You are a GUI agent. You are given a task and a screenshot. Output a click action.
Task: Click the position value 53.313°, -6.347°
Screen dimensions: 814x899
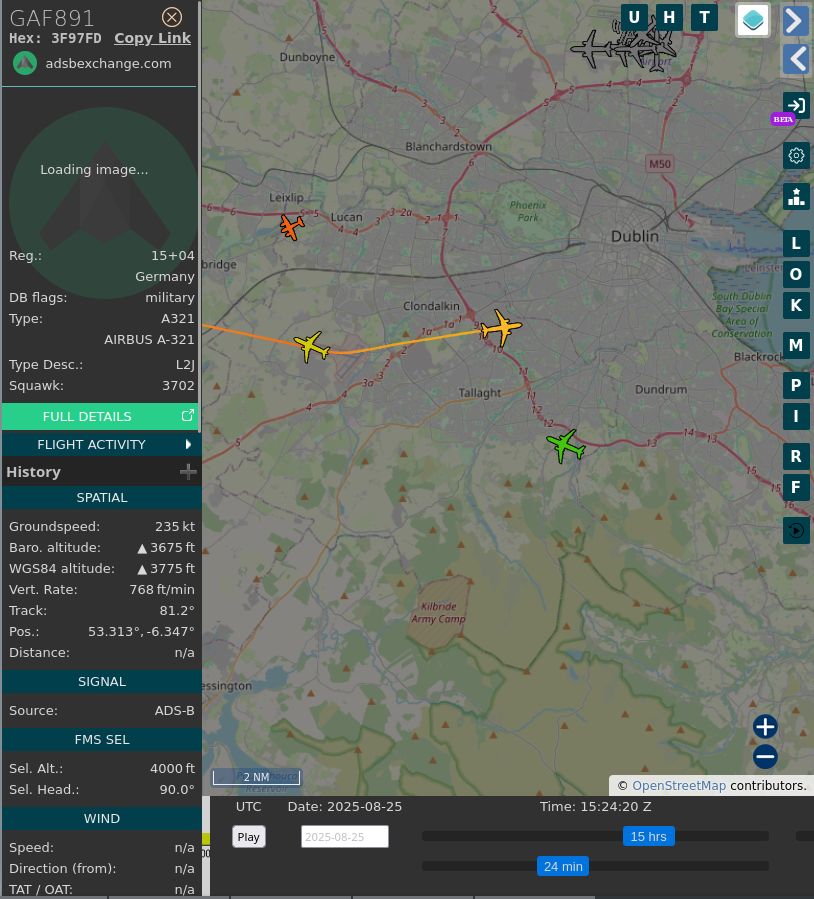coord(141,631)
